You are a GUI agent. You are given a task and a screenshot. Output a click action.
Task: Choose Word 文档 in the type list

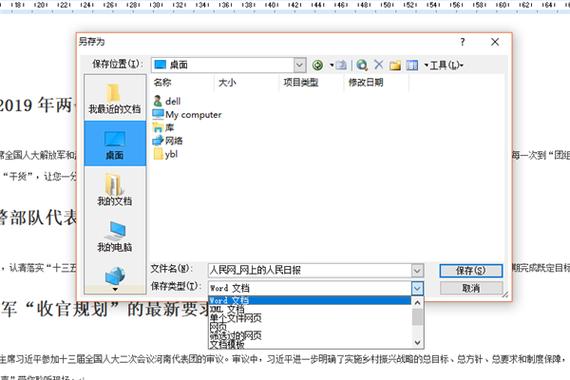[x=310, y=300]
